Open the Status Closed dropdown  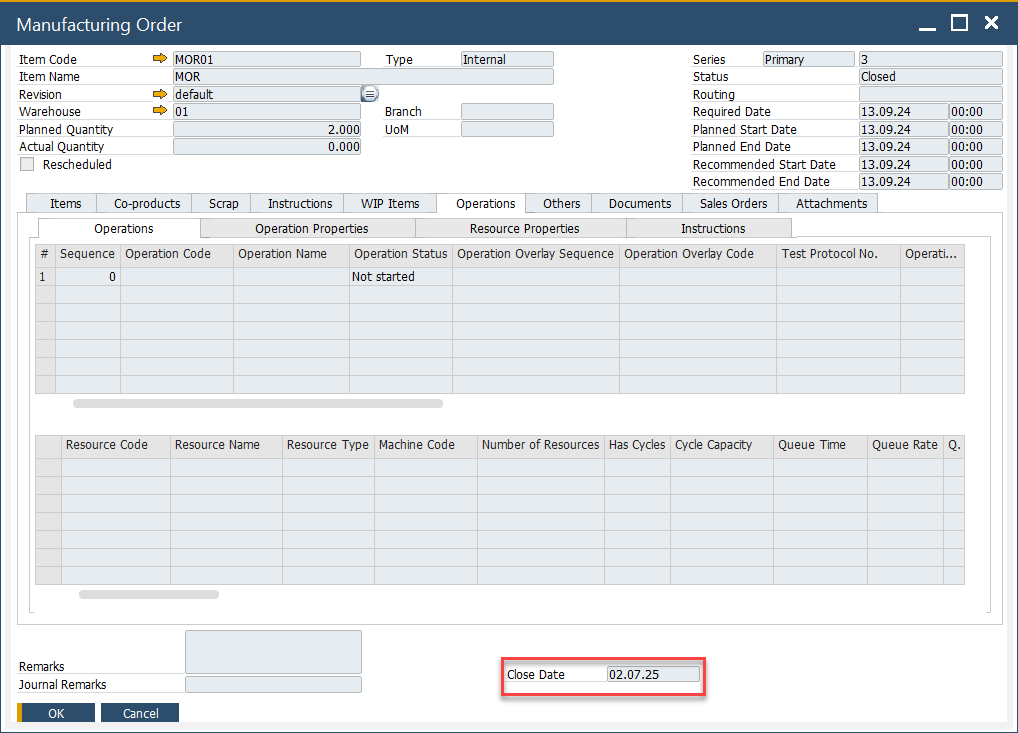click(x=930, y=77)
